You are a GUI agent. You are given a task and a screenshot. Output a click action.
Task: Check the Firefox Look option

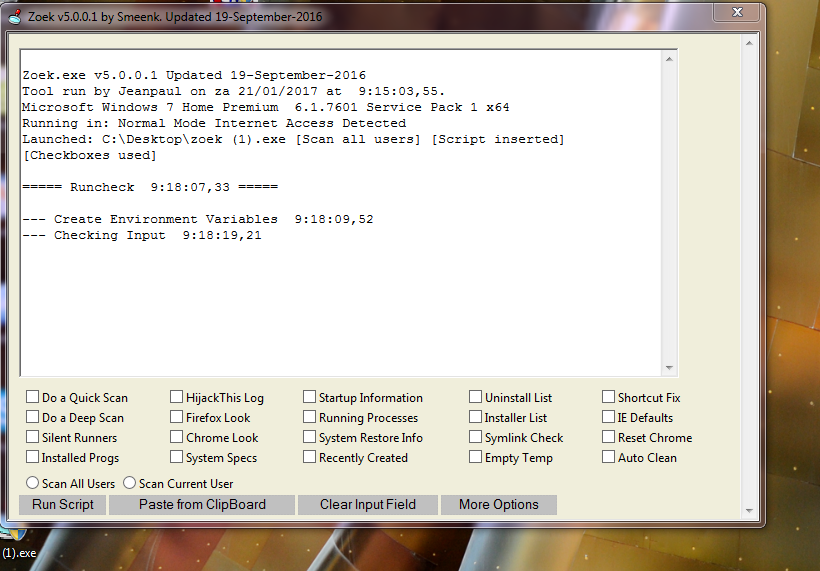[176, 417]
